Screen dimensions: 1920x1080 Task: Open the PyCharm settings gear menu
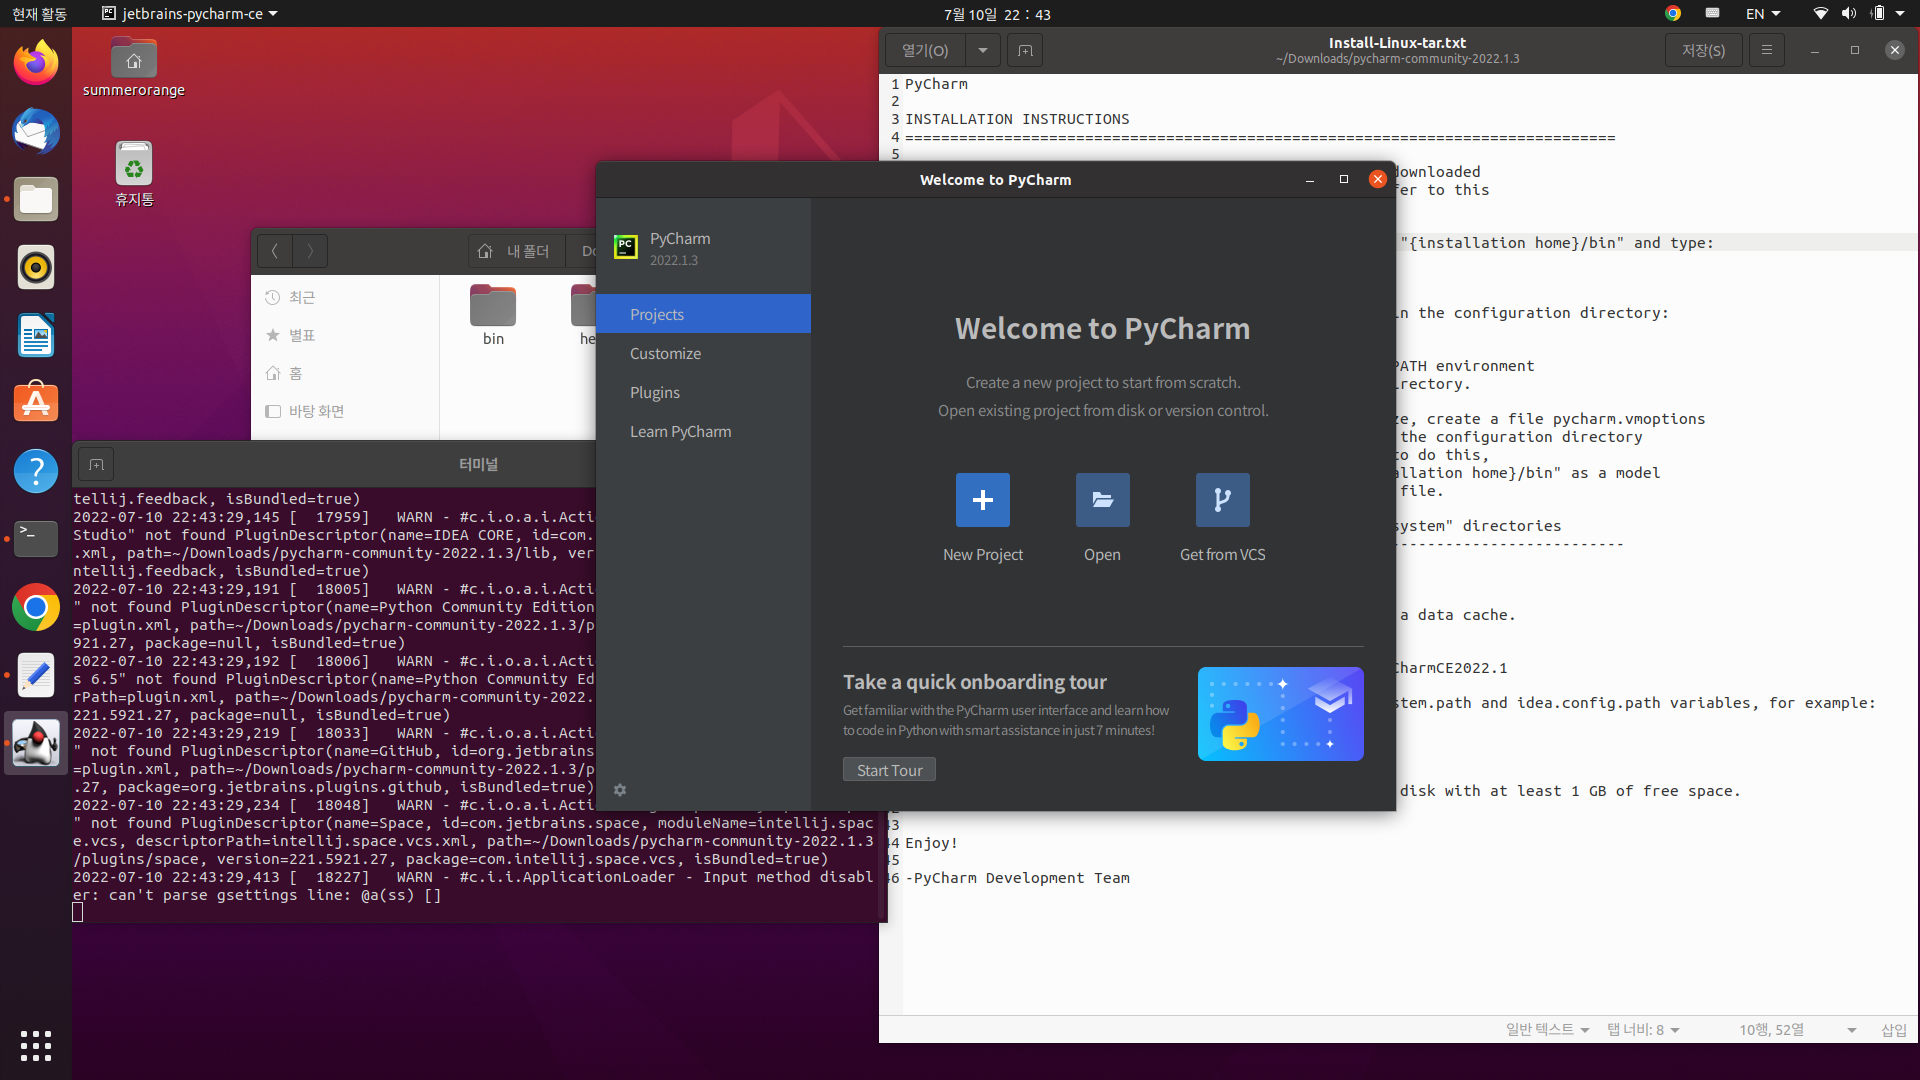coord(620,790)
